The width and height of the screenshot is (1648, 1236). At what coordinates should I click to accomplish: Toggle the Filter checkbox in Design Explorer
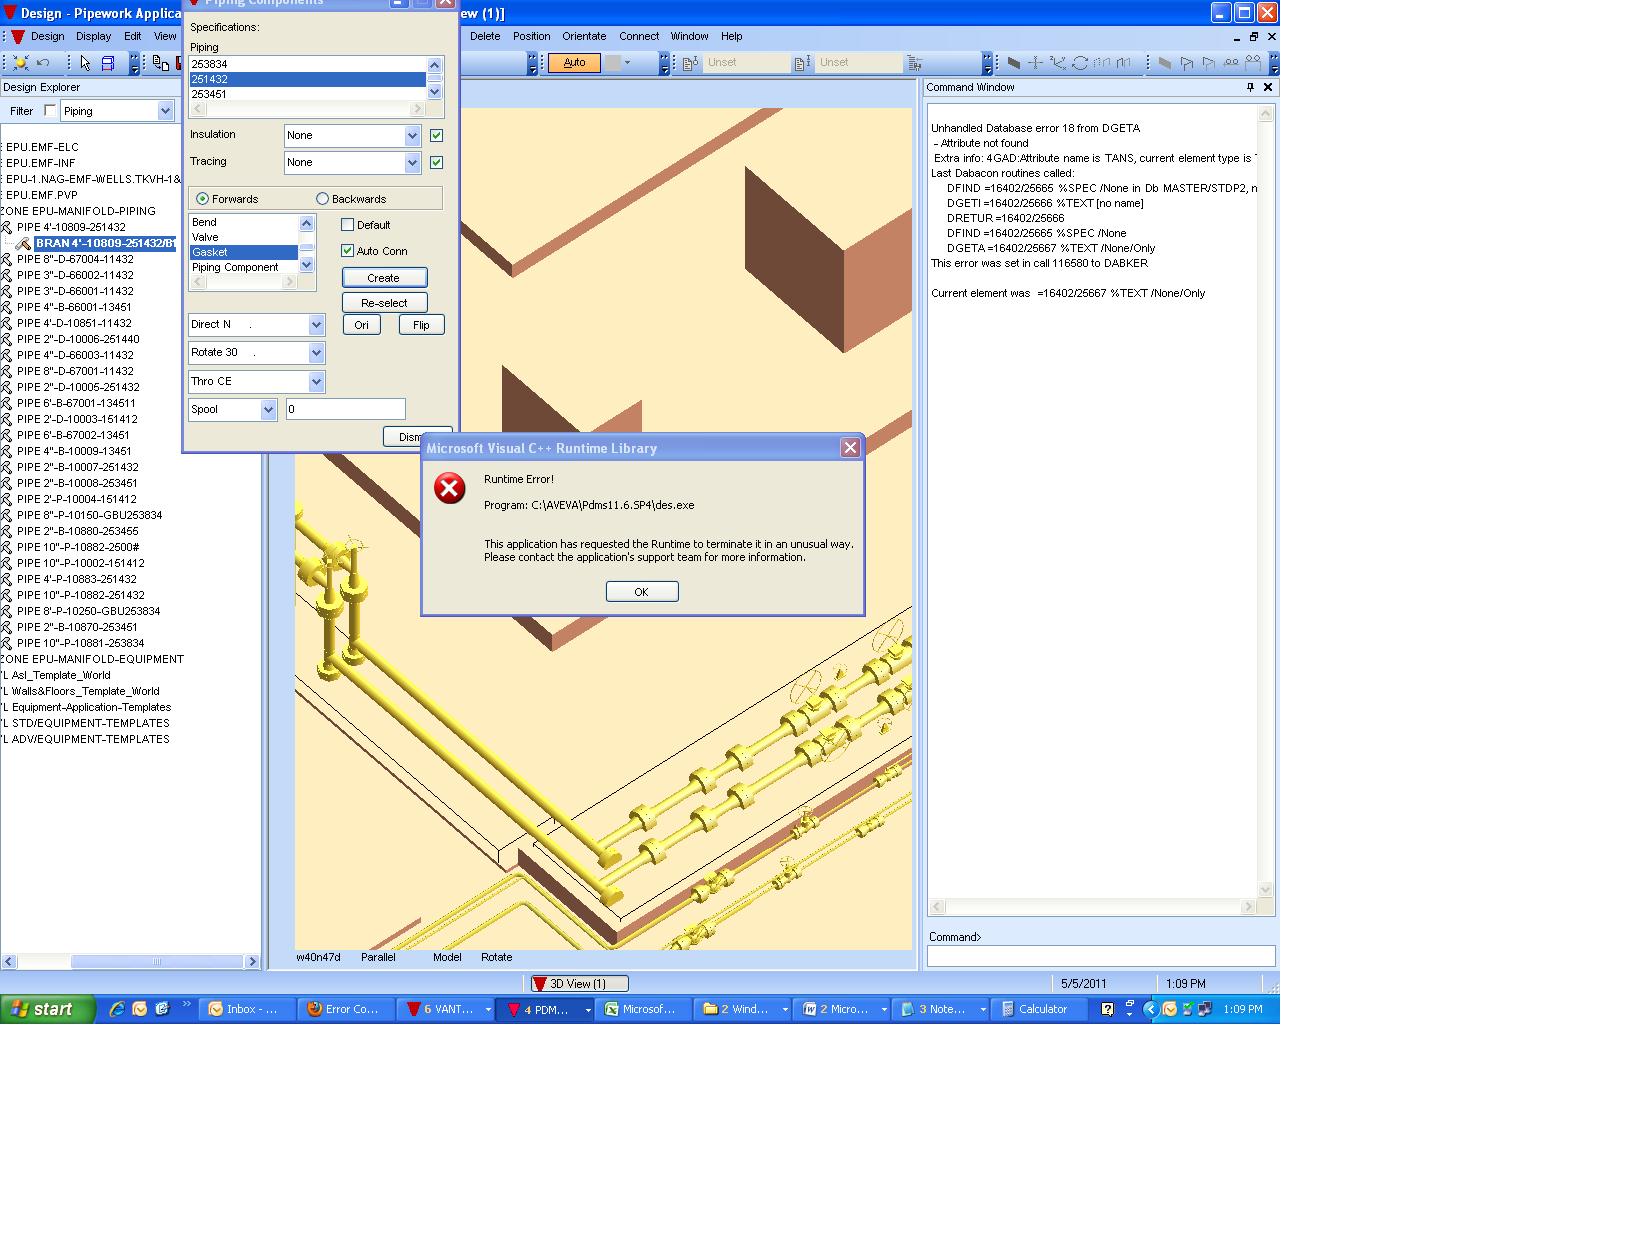[50, 110]
